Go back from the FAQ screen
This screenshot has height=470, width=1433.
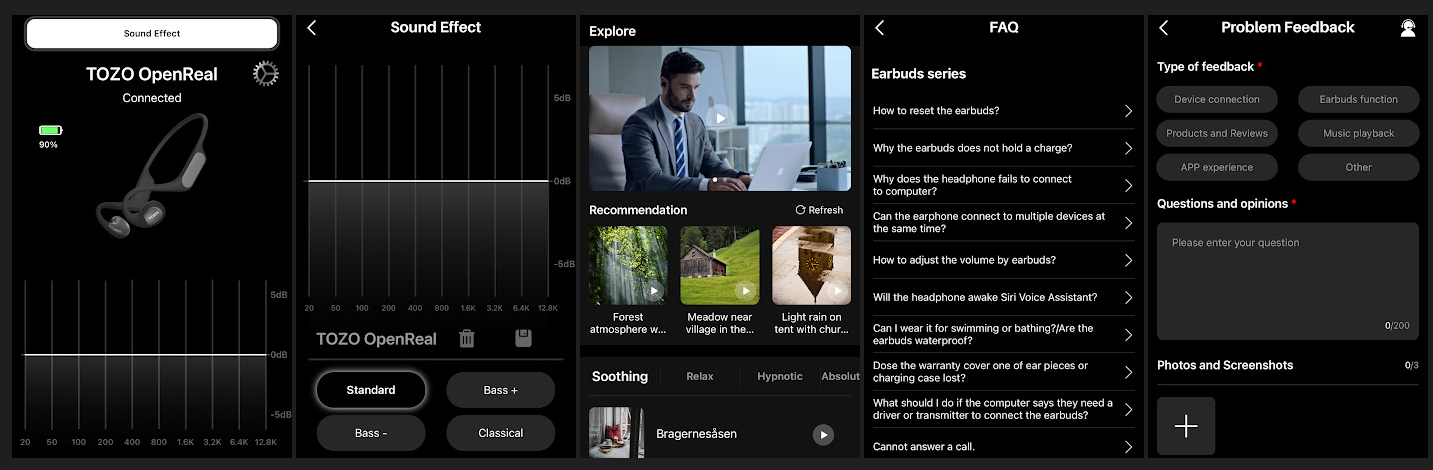tap(880, 28)
